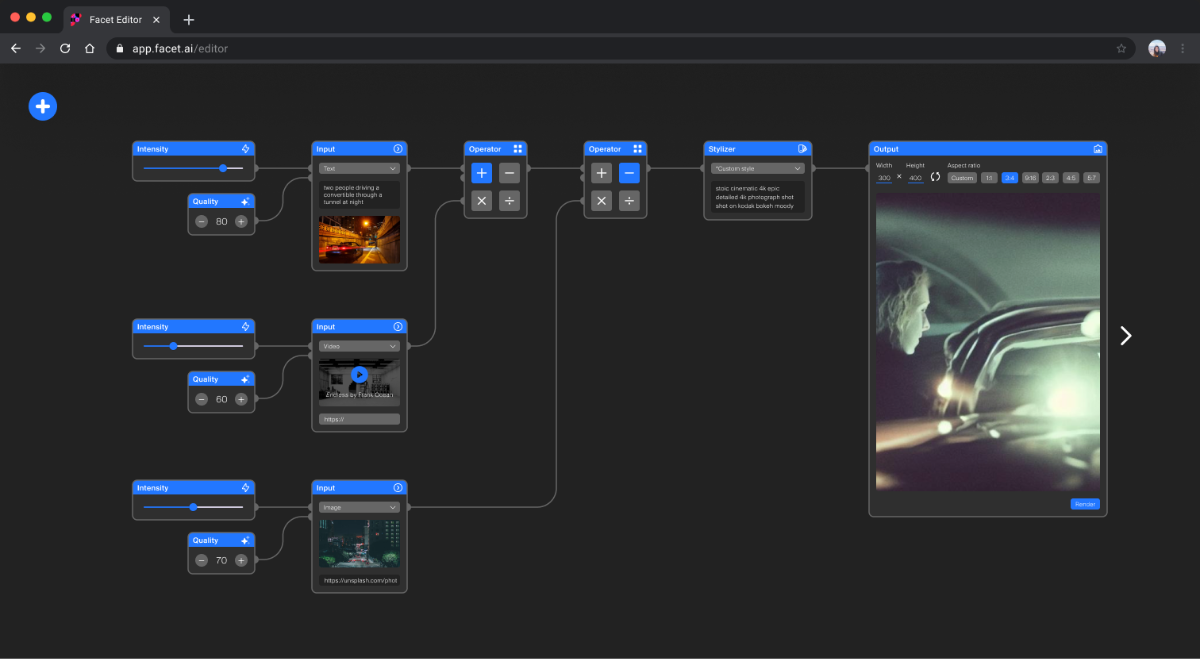The height and width of the screenshot is (659, 1200).
Task: Open the Image input type dropdown
Action: 359,507
